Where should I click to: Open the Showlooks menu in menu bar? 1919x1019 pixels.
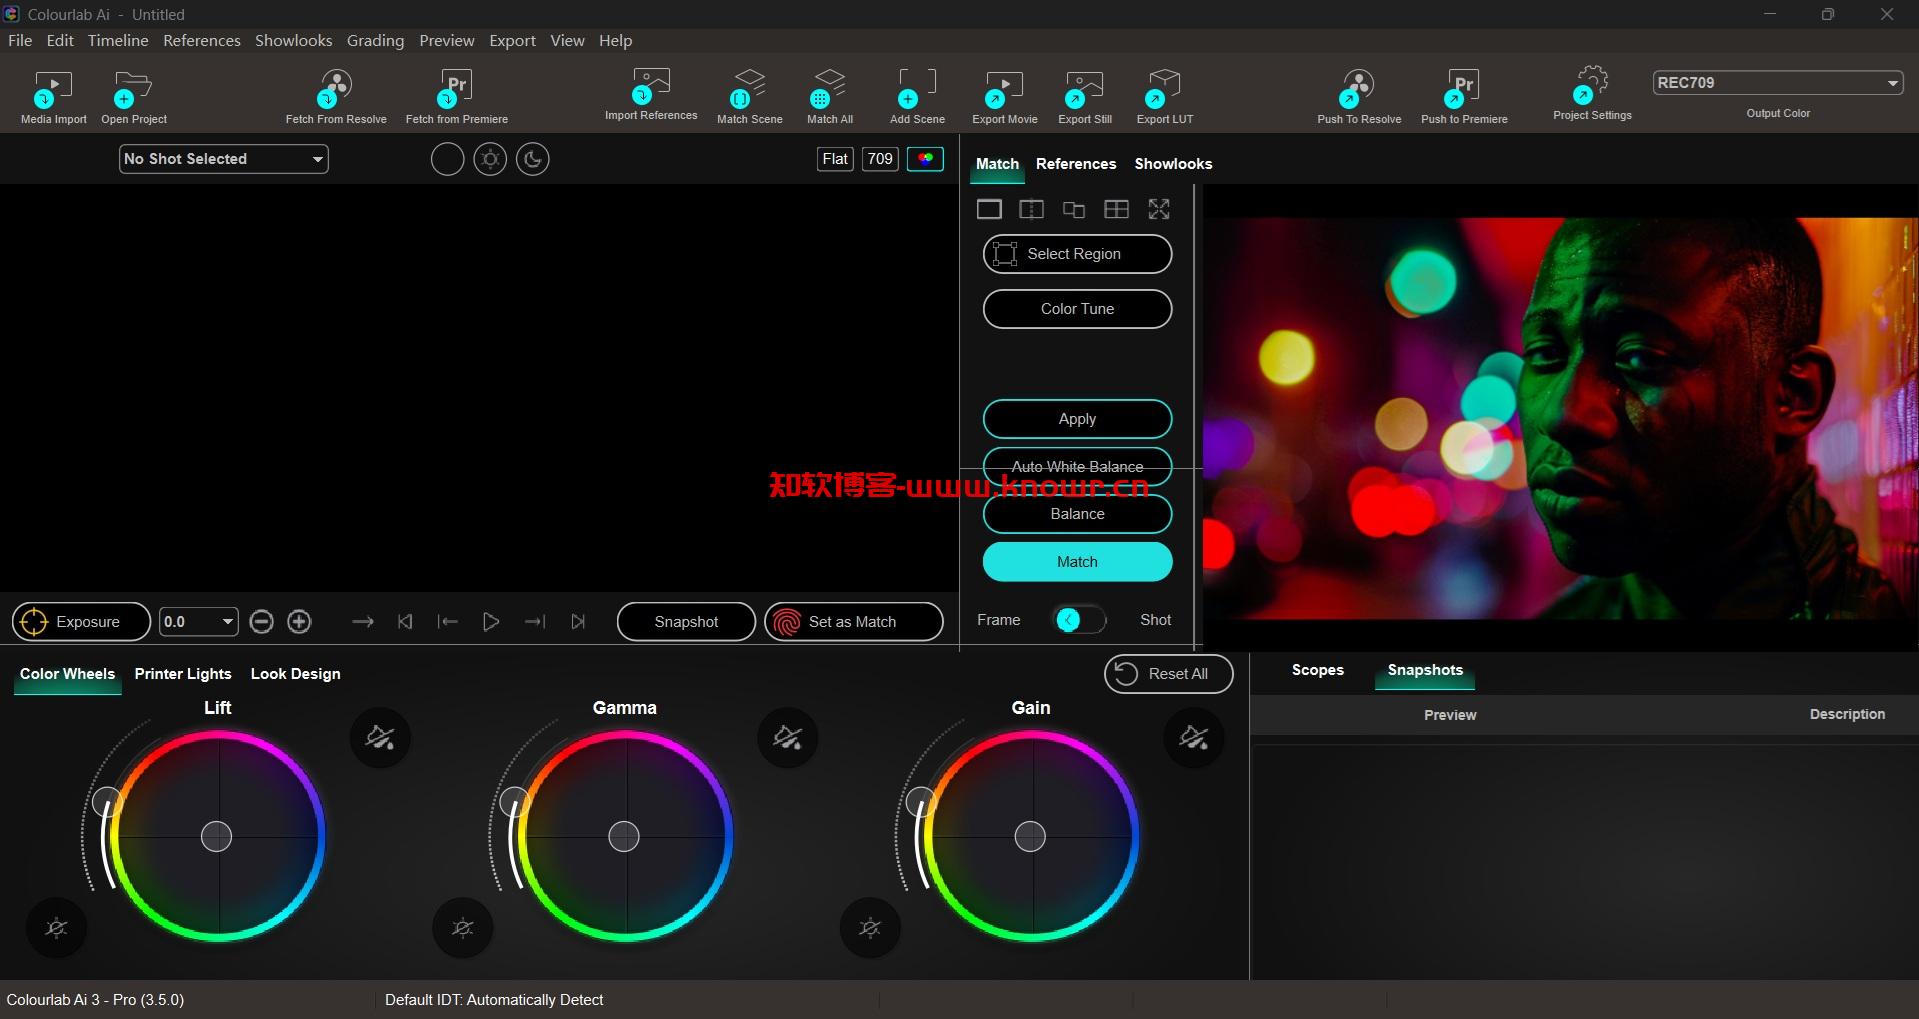tap(293, 41)
